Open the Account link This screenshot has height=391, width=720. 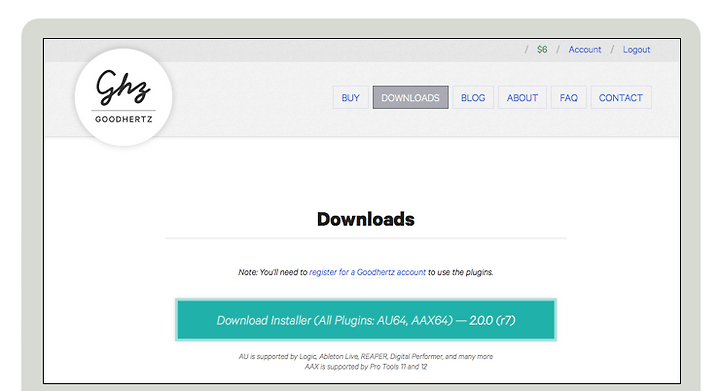pos(585,50)
